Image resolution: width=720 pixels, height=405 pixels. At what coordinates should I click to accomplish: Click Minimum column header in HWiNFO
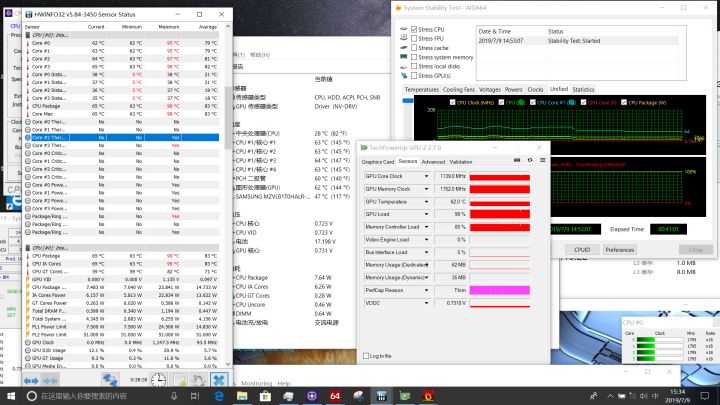click(x=131, y=27)
